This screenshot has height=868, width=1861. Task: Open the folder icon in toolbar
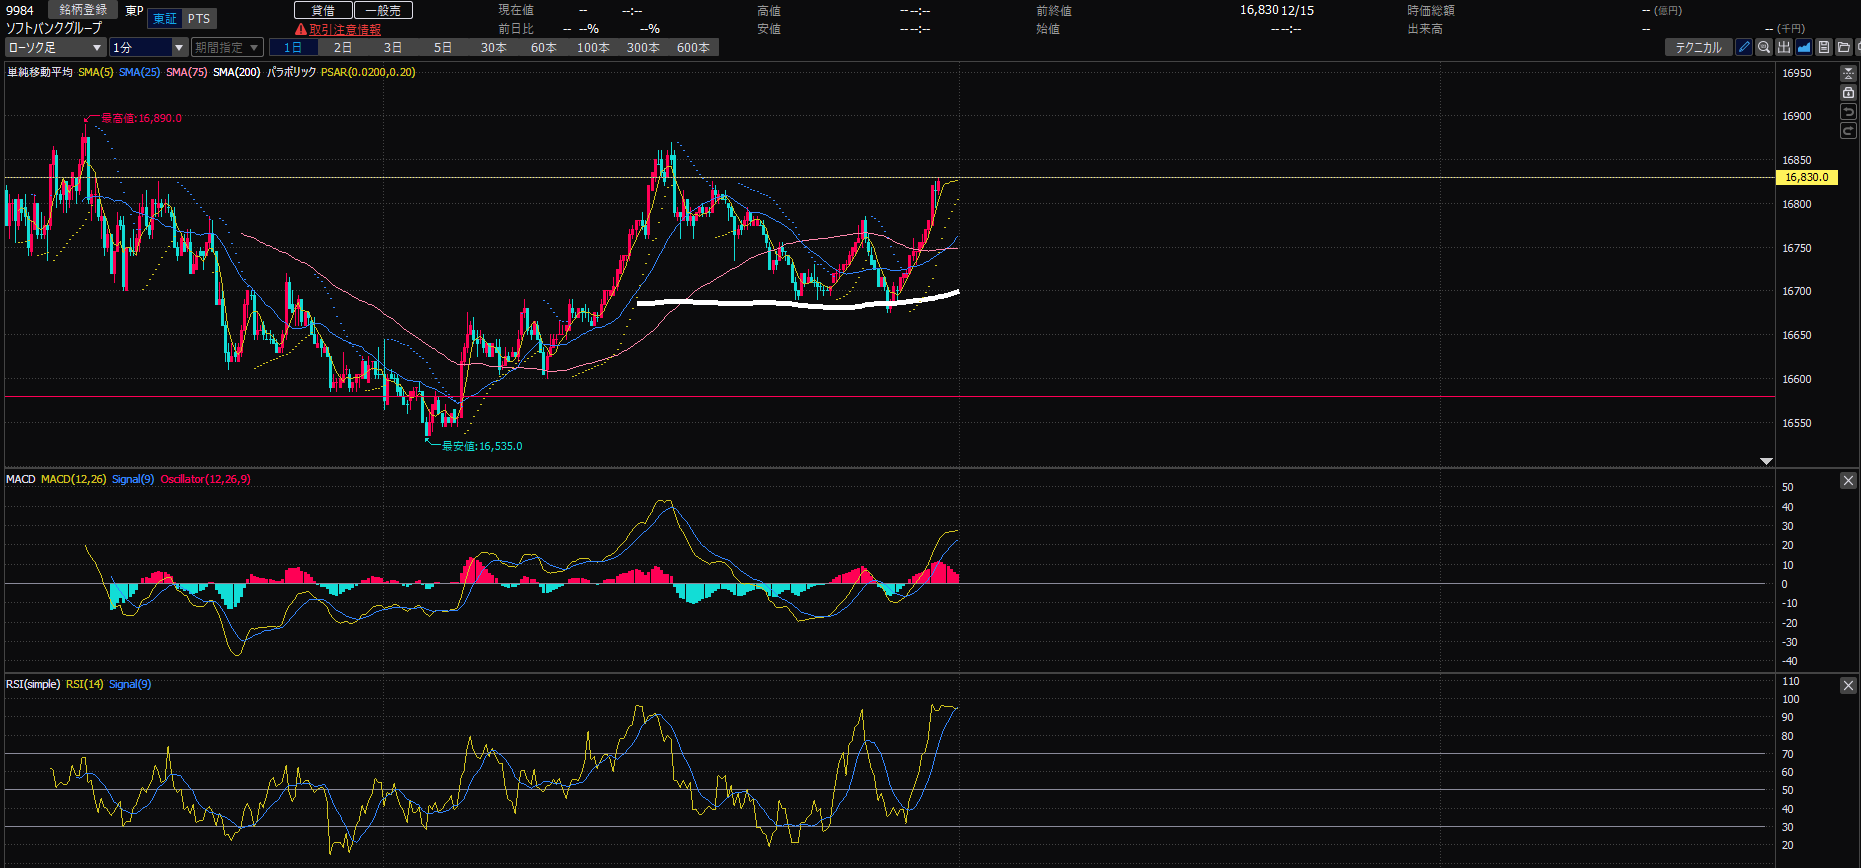pyautogui.click(x=1844, y=47)
